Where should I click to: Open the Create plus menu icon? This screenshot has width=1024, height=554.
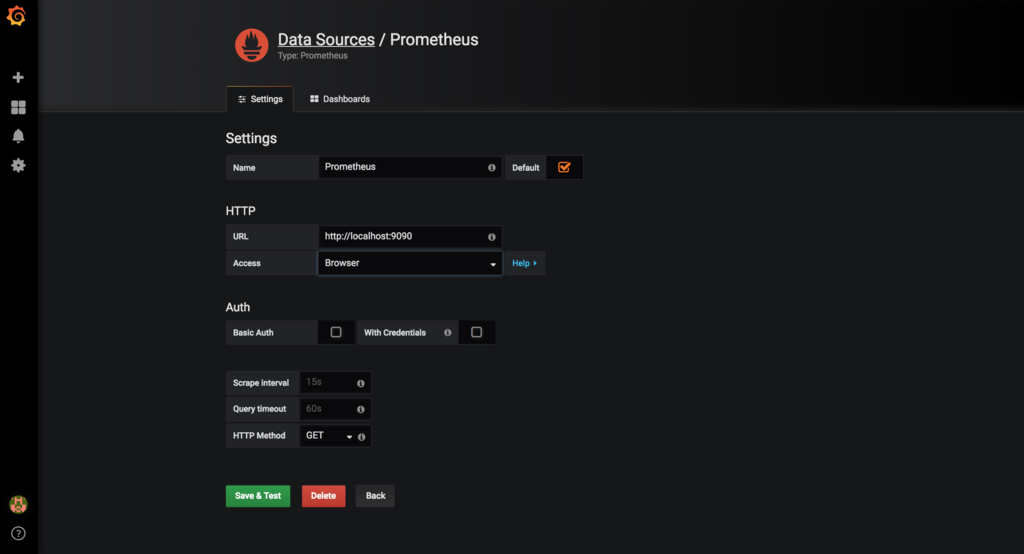click(x=18, y=78)
